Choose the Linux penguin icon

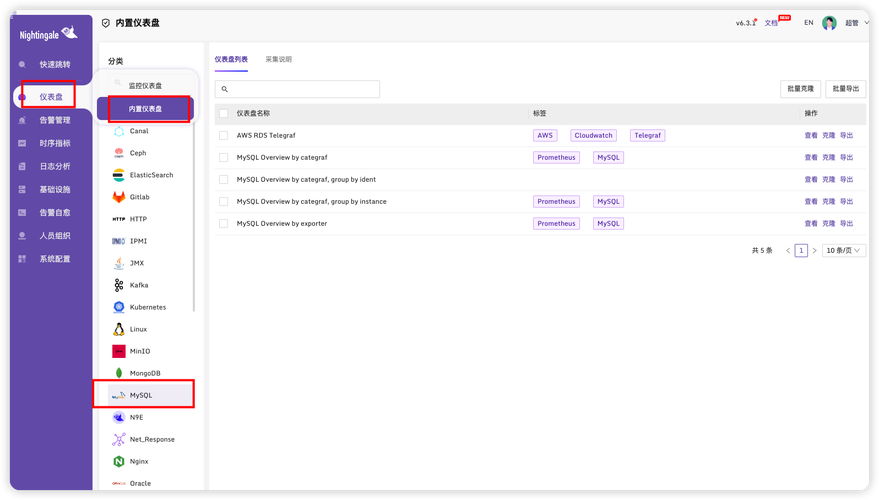click(119, 329)
